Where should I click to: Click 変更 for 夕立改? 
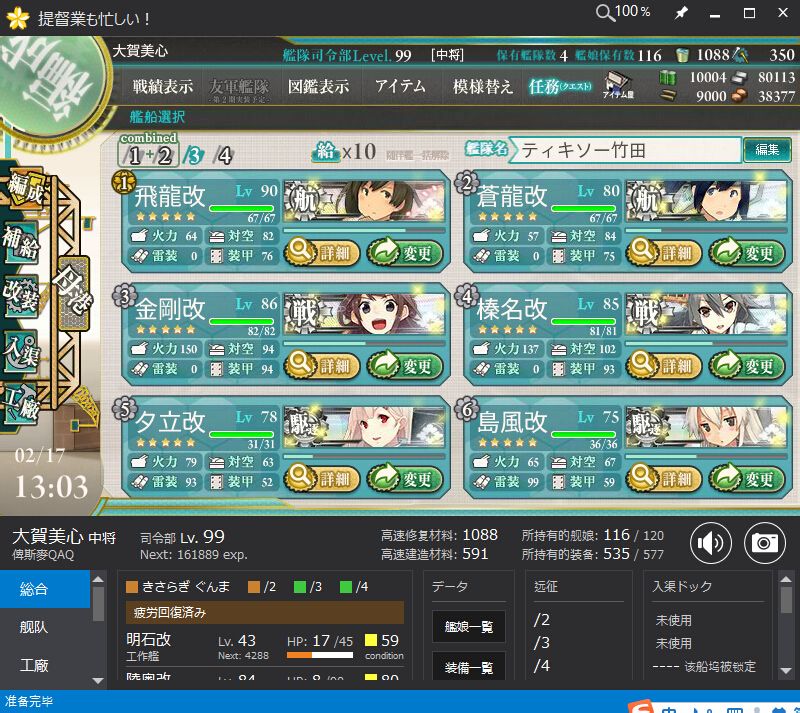[x=405, y=479]
